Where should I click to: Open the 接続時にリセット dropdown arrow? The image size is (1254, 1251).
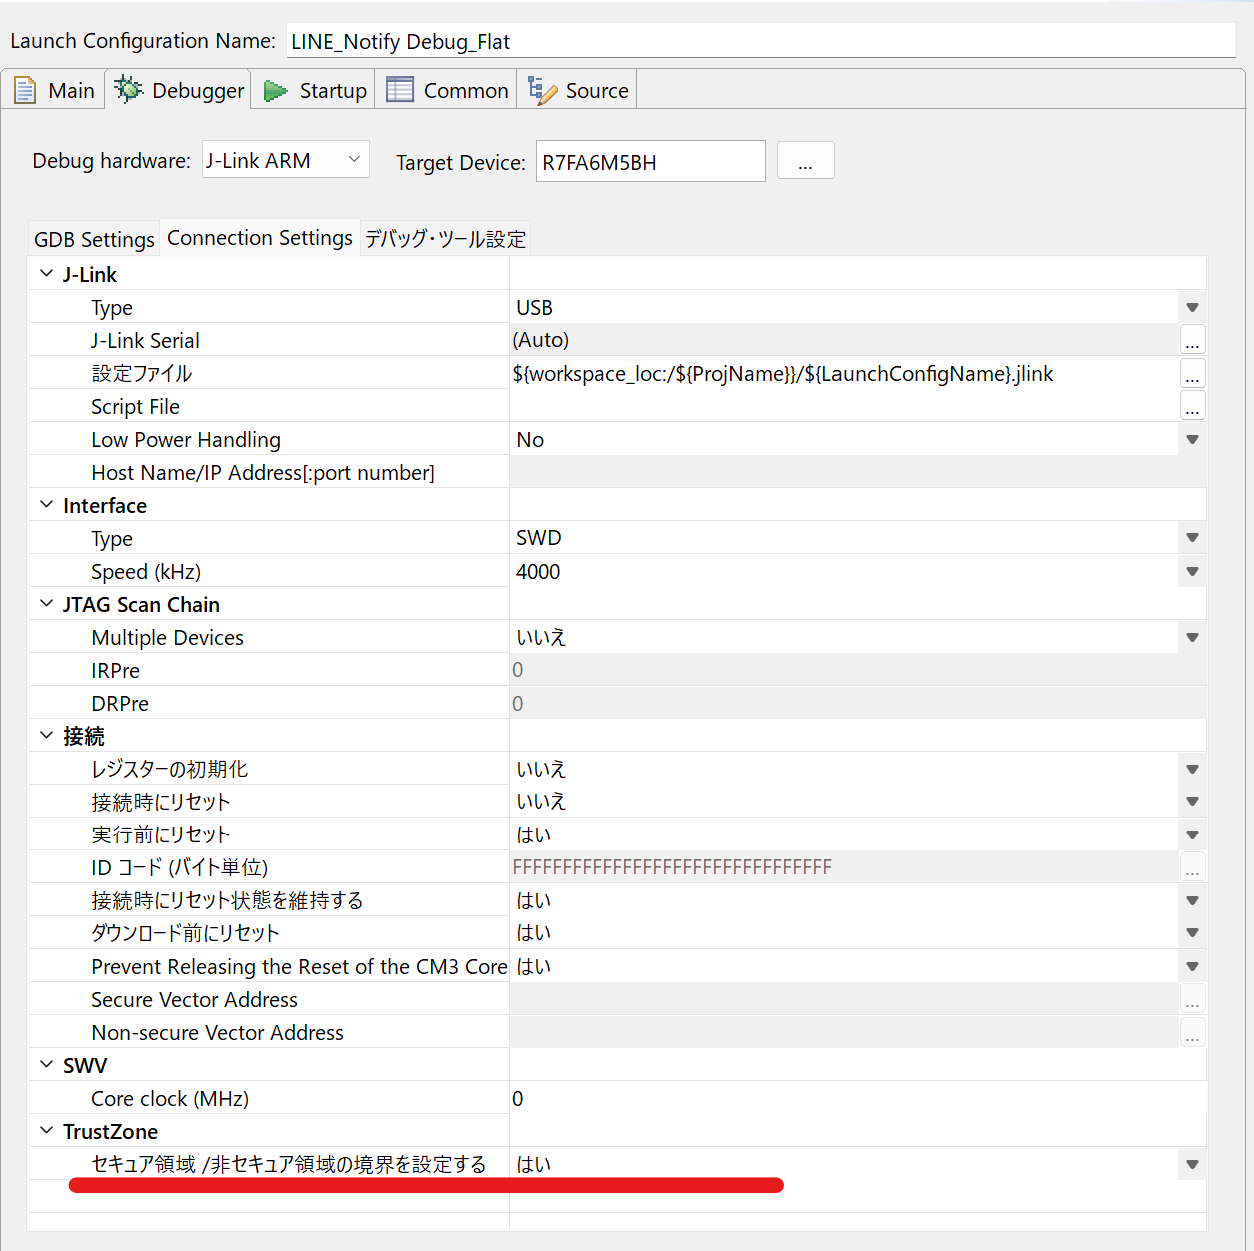(1192, 801)
